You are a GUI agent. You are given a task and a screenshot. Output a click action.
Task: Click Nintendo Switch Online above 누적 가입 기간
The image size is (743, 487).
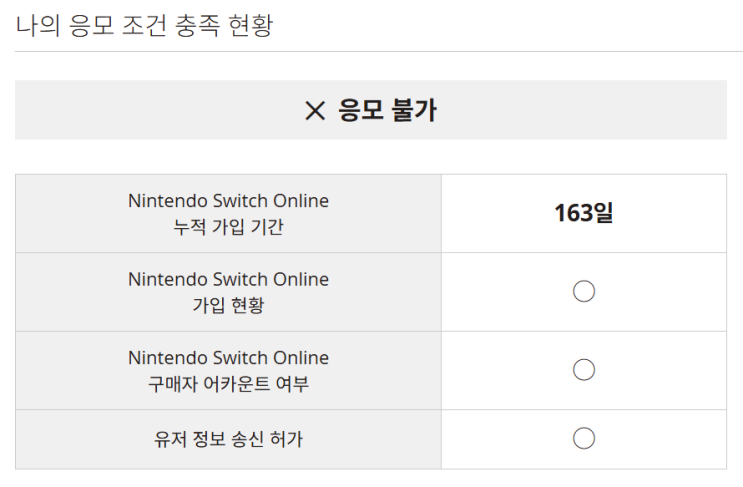pyautogui.click(x=228, y=201)
